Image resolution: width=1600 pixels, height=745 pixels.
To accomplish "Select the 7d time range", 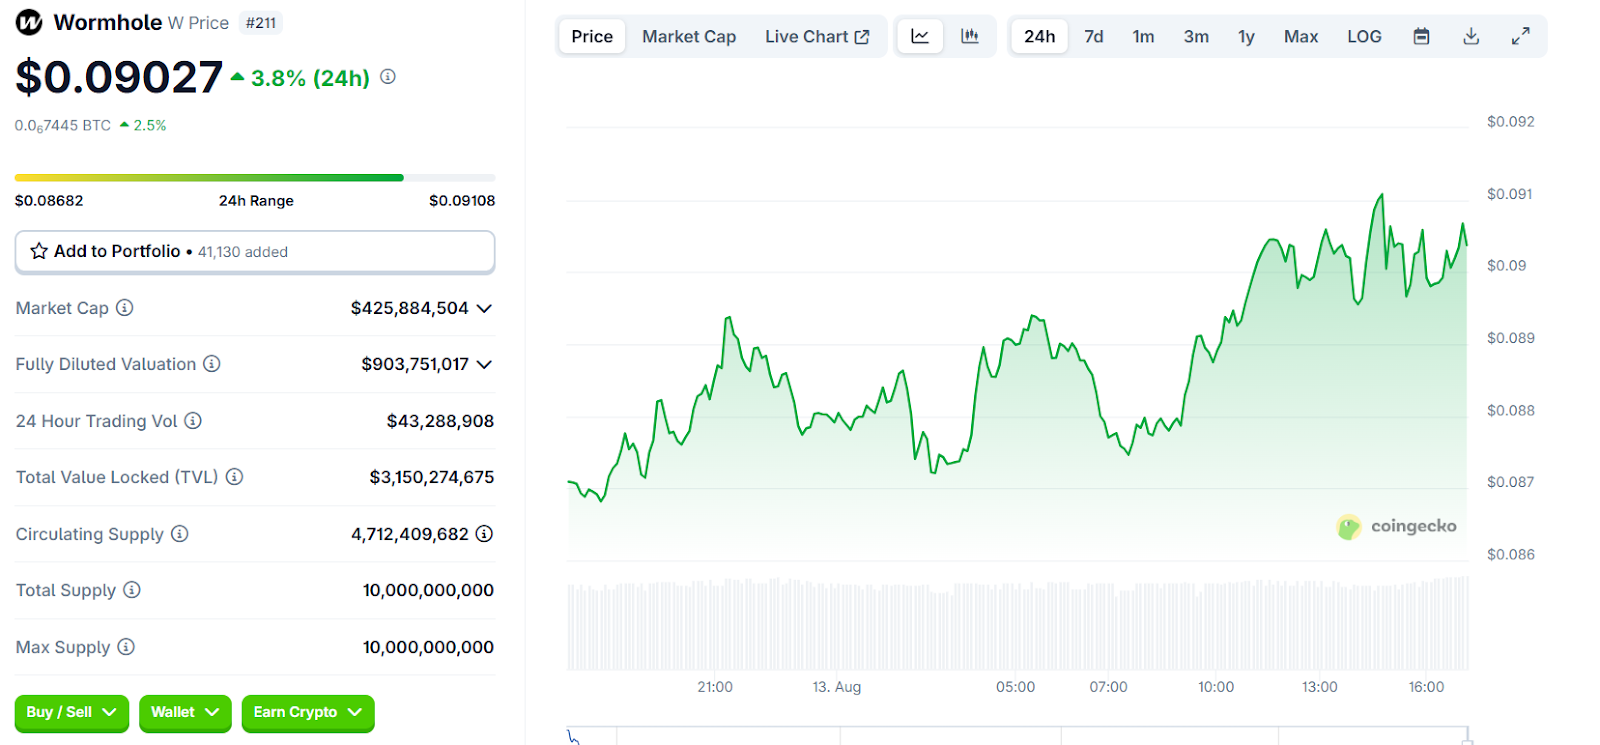I will [x=1094, y=37].
